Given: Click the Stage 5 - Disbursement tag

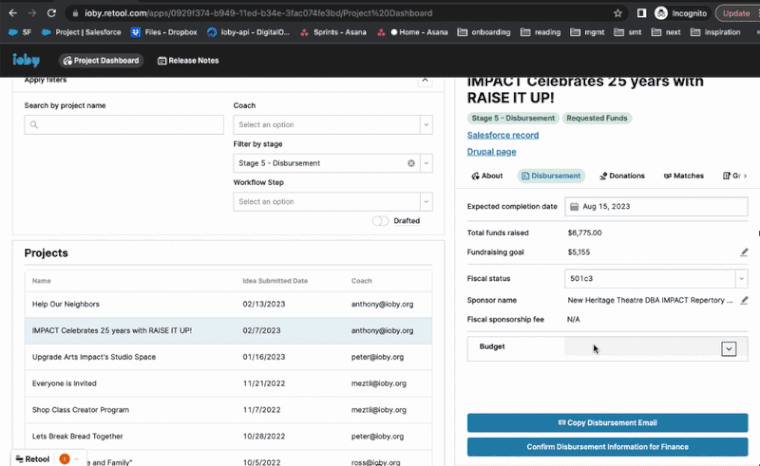Looking at the screenshot, I should point(513,118).
